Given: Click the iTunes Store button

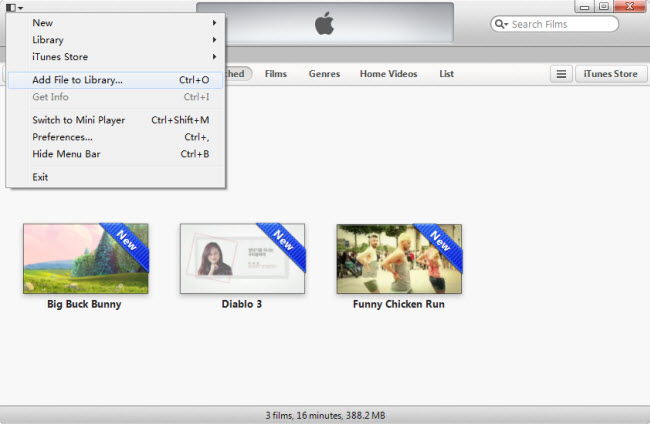Looking at the screenshot, I should pos(611,74).
